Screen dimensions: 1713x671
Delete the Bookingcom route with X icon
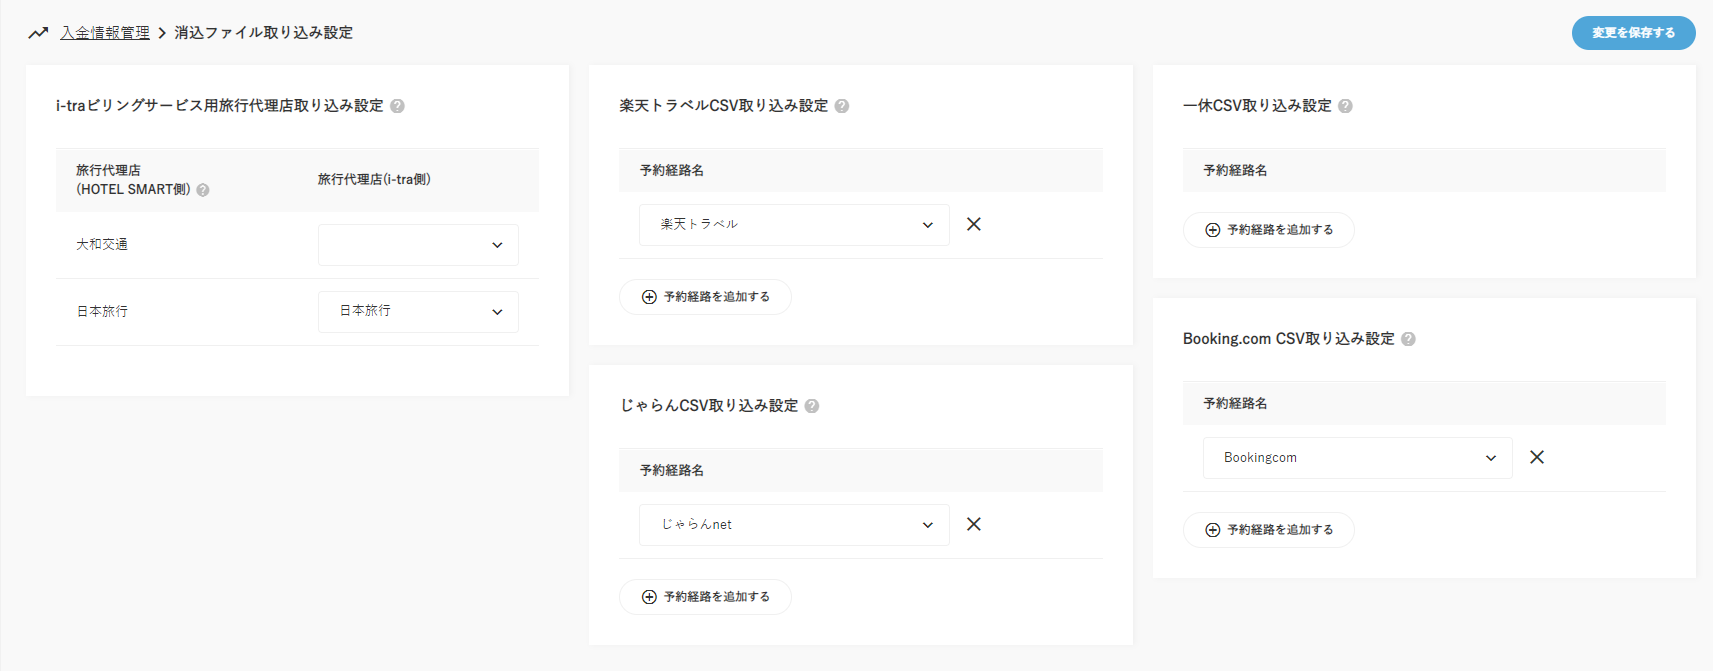(x=1537, y=457)
